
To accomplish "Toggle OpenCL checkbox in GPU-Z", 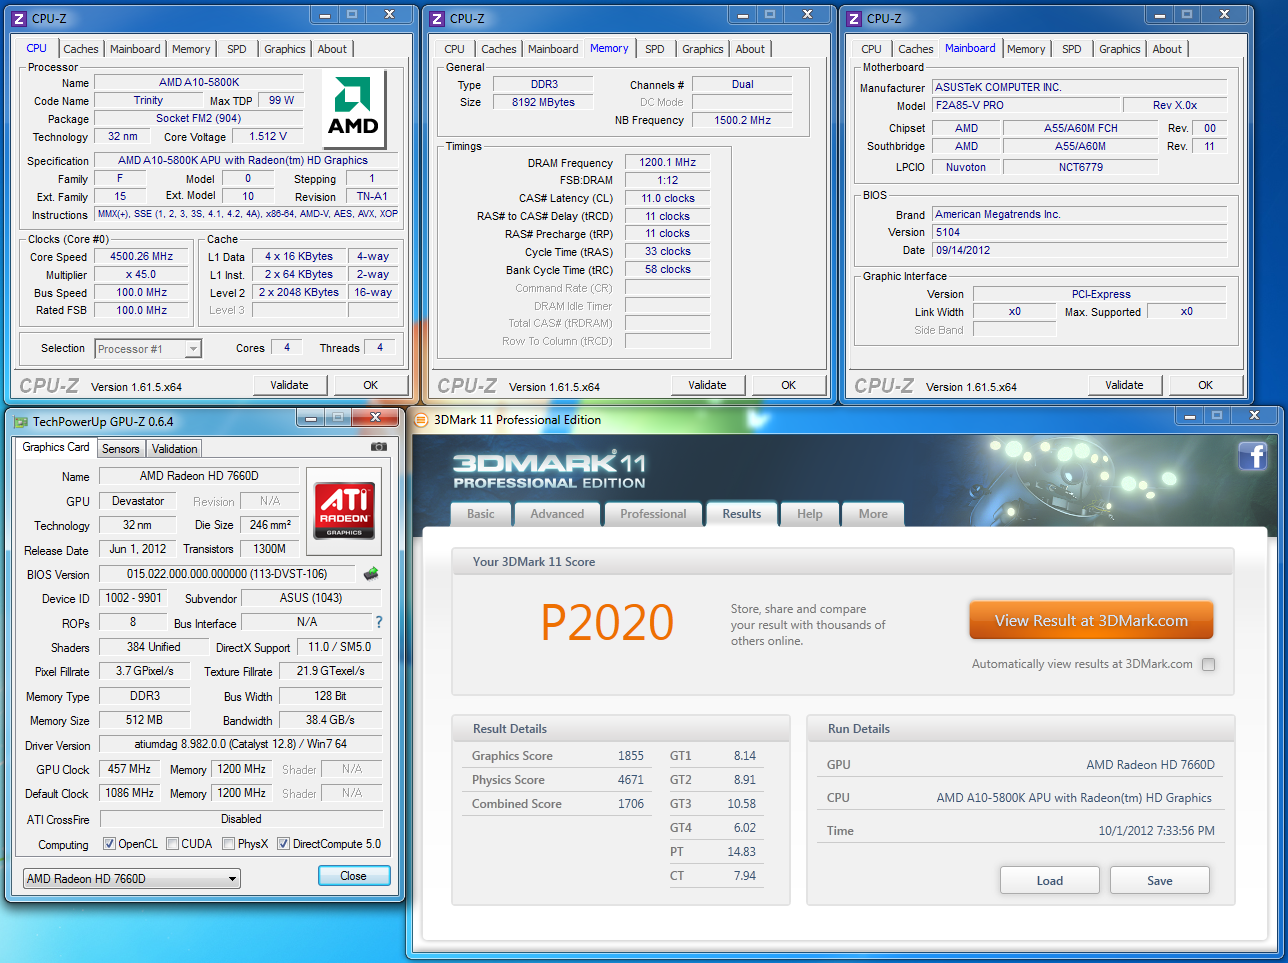I will [110, 844].
